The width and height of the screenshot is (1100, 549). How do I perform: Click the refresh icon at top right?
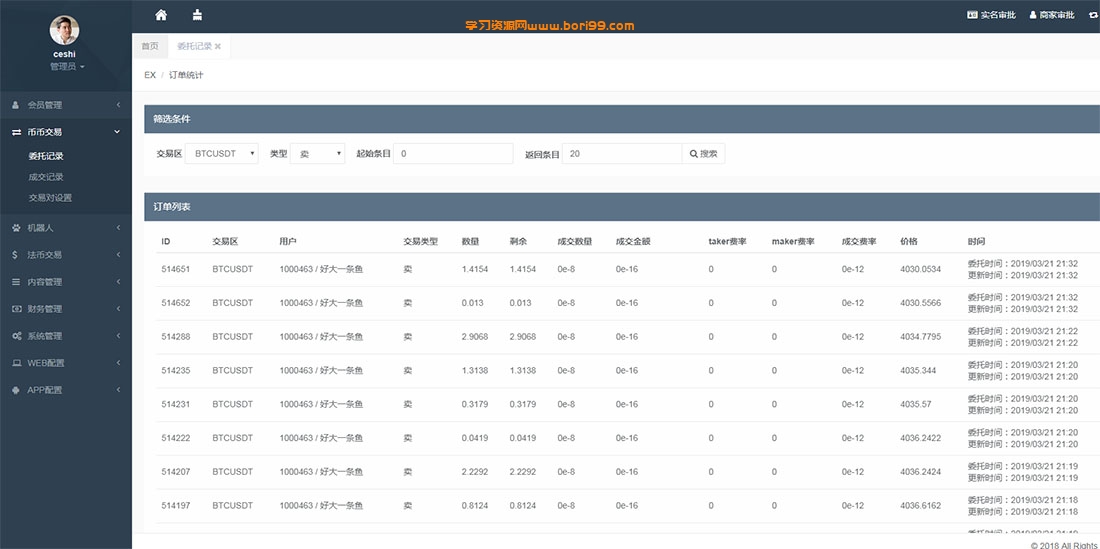[x=1094, y=15]
